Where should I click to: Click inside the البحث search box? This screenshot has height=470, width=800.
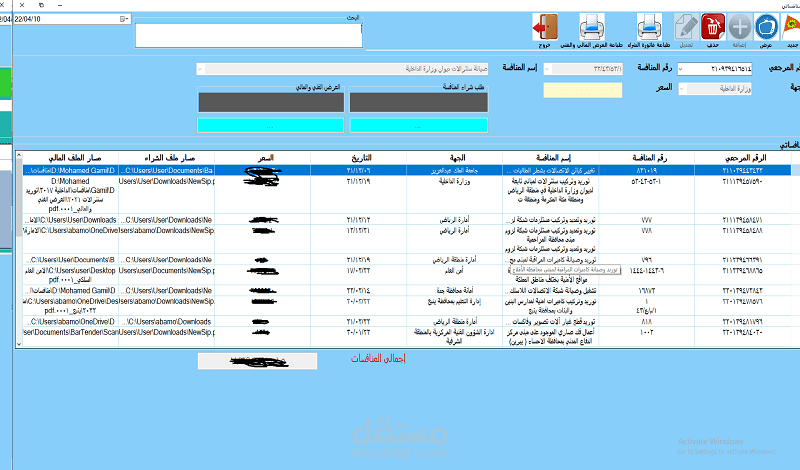(x=249, y=35)
